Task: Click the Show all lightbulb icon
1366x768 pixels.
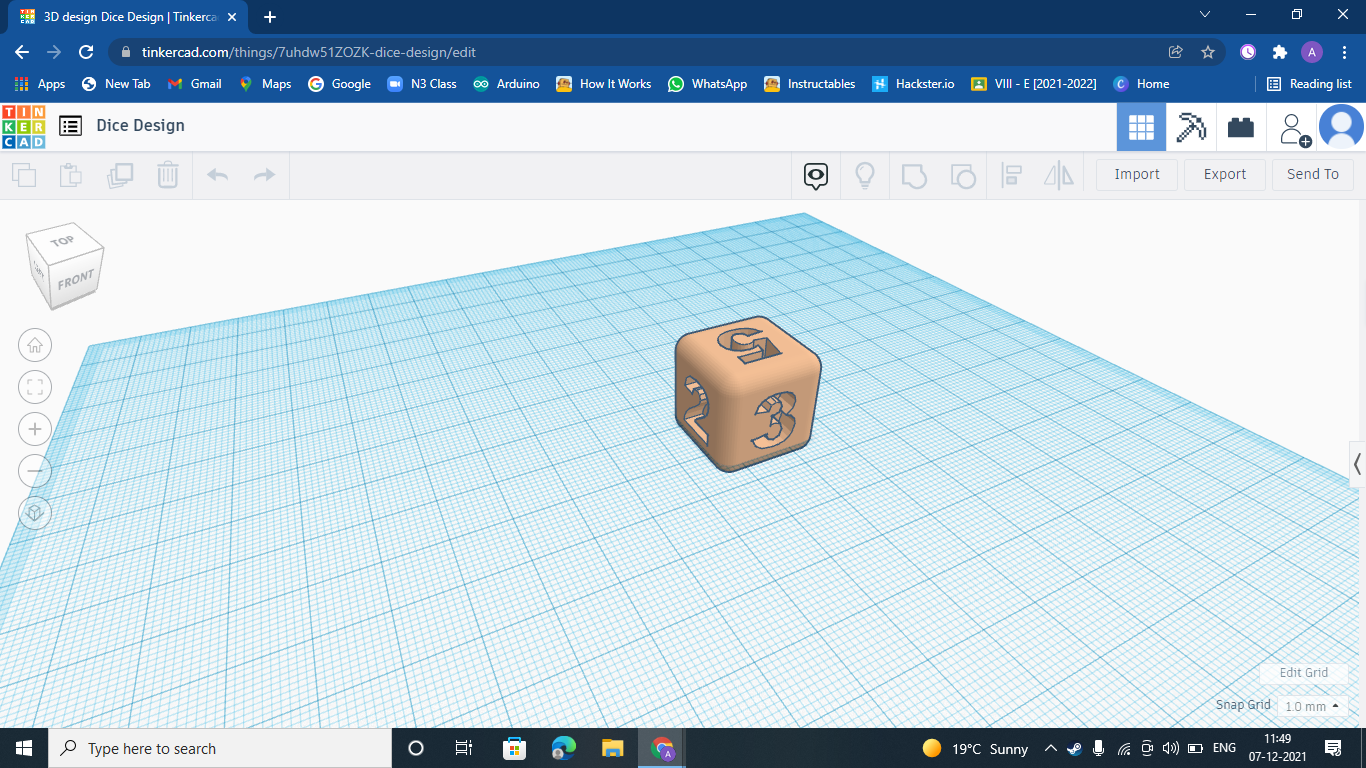Action: coord(865,176)
